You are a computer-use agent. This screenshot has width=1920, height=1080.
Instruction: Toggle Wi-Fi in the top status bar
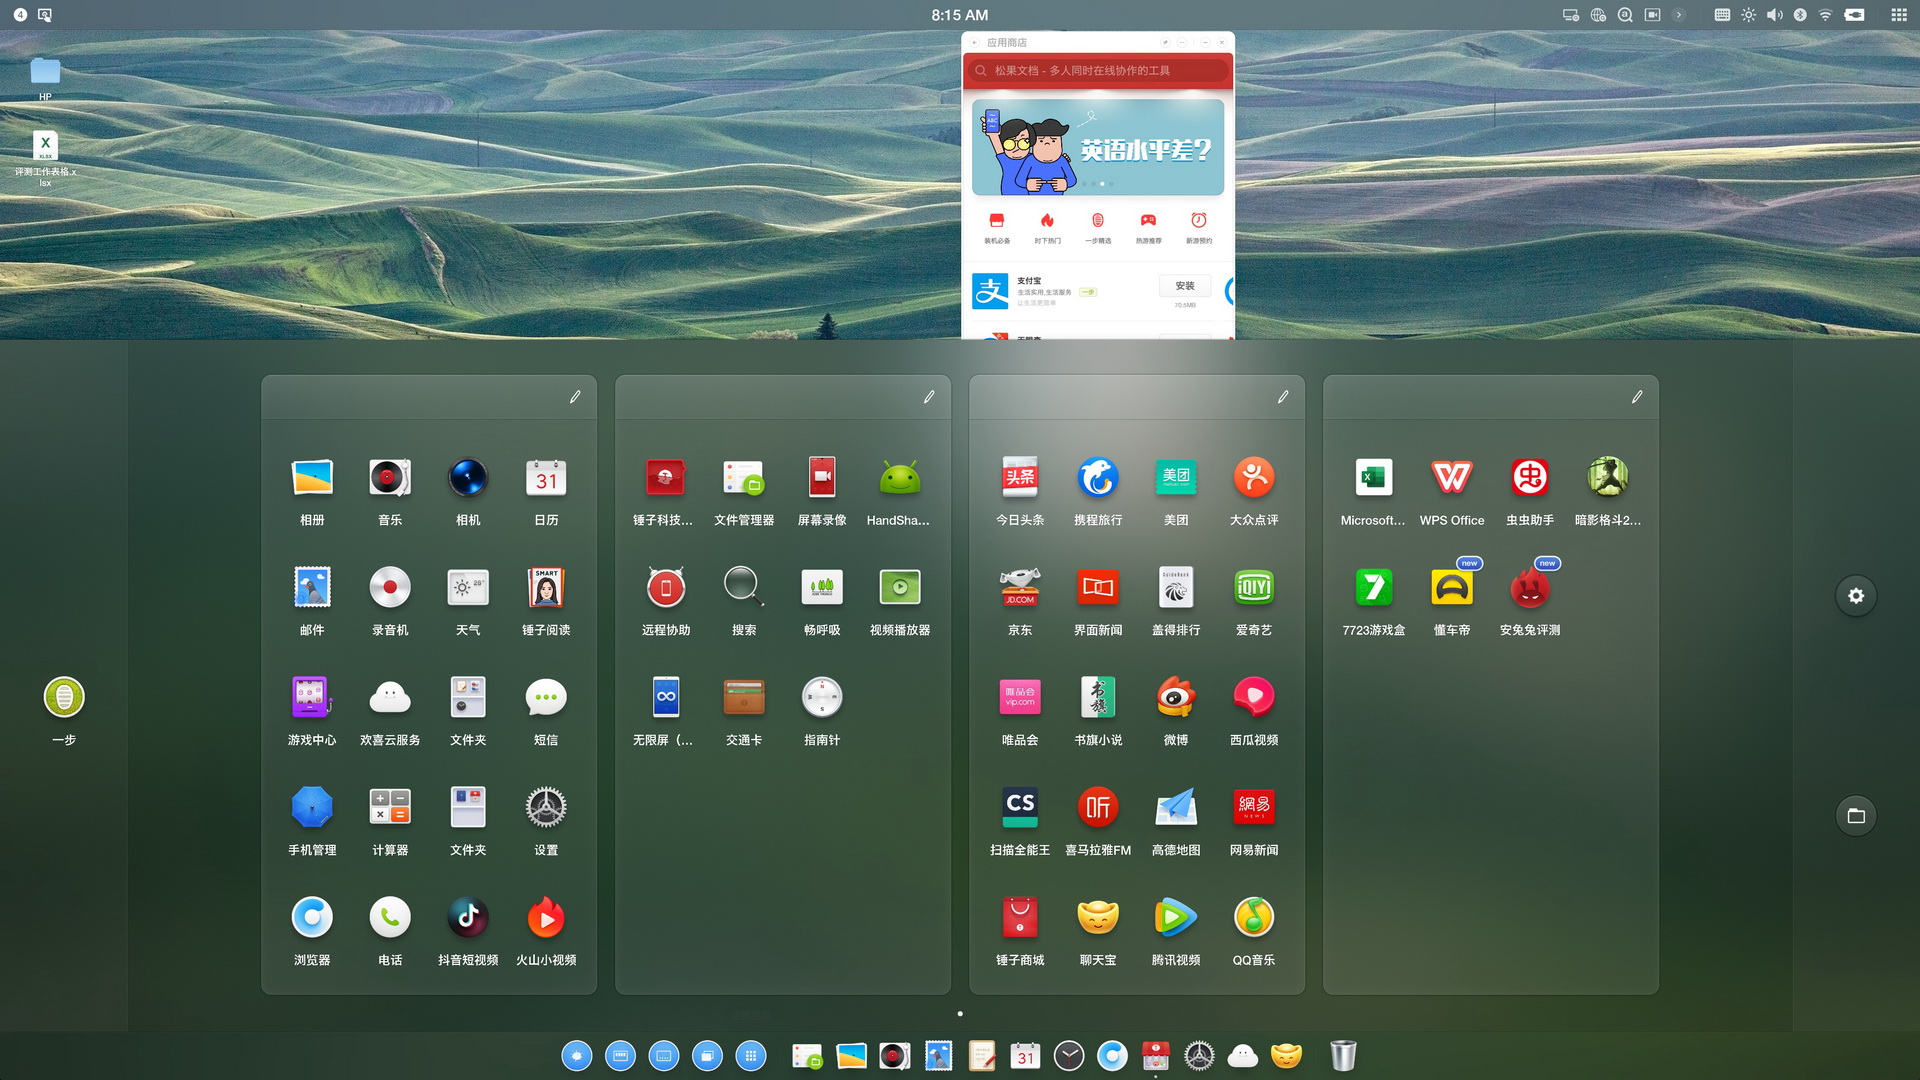click(x=1825, y=15)
